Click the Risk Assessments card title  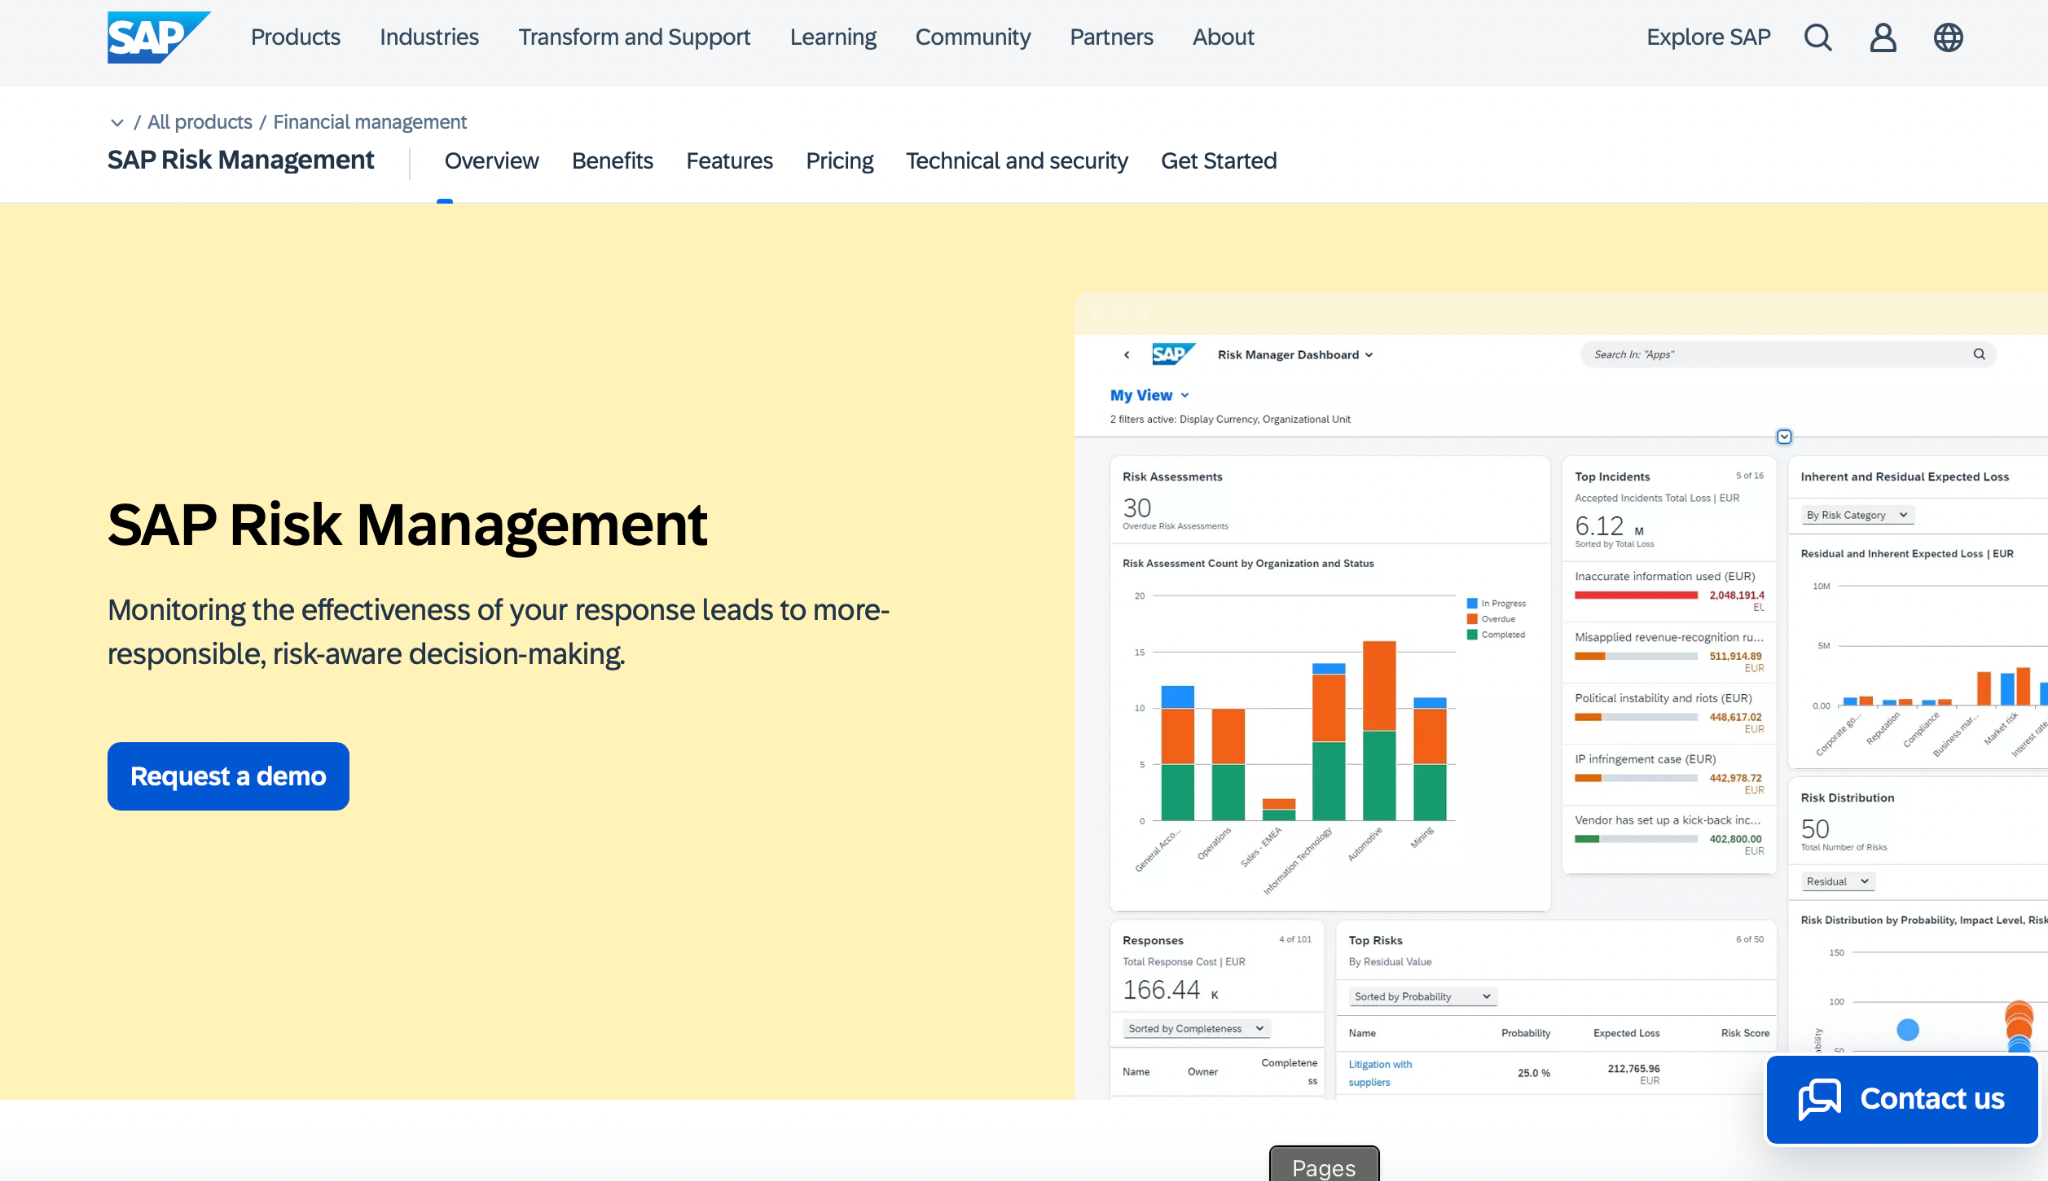[1172, 477]
